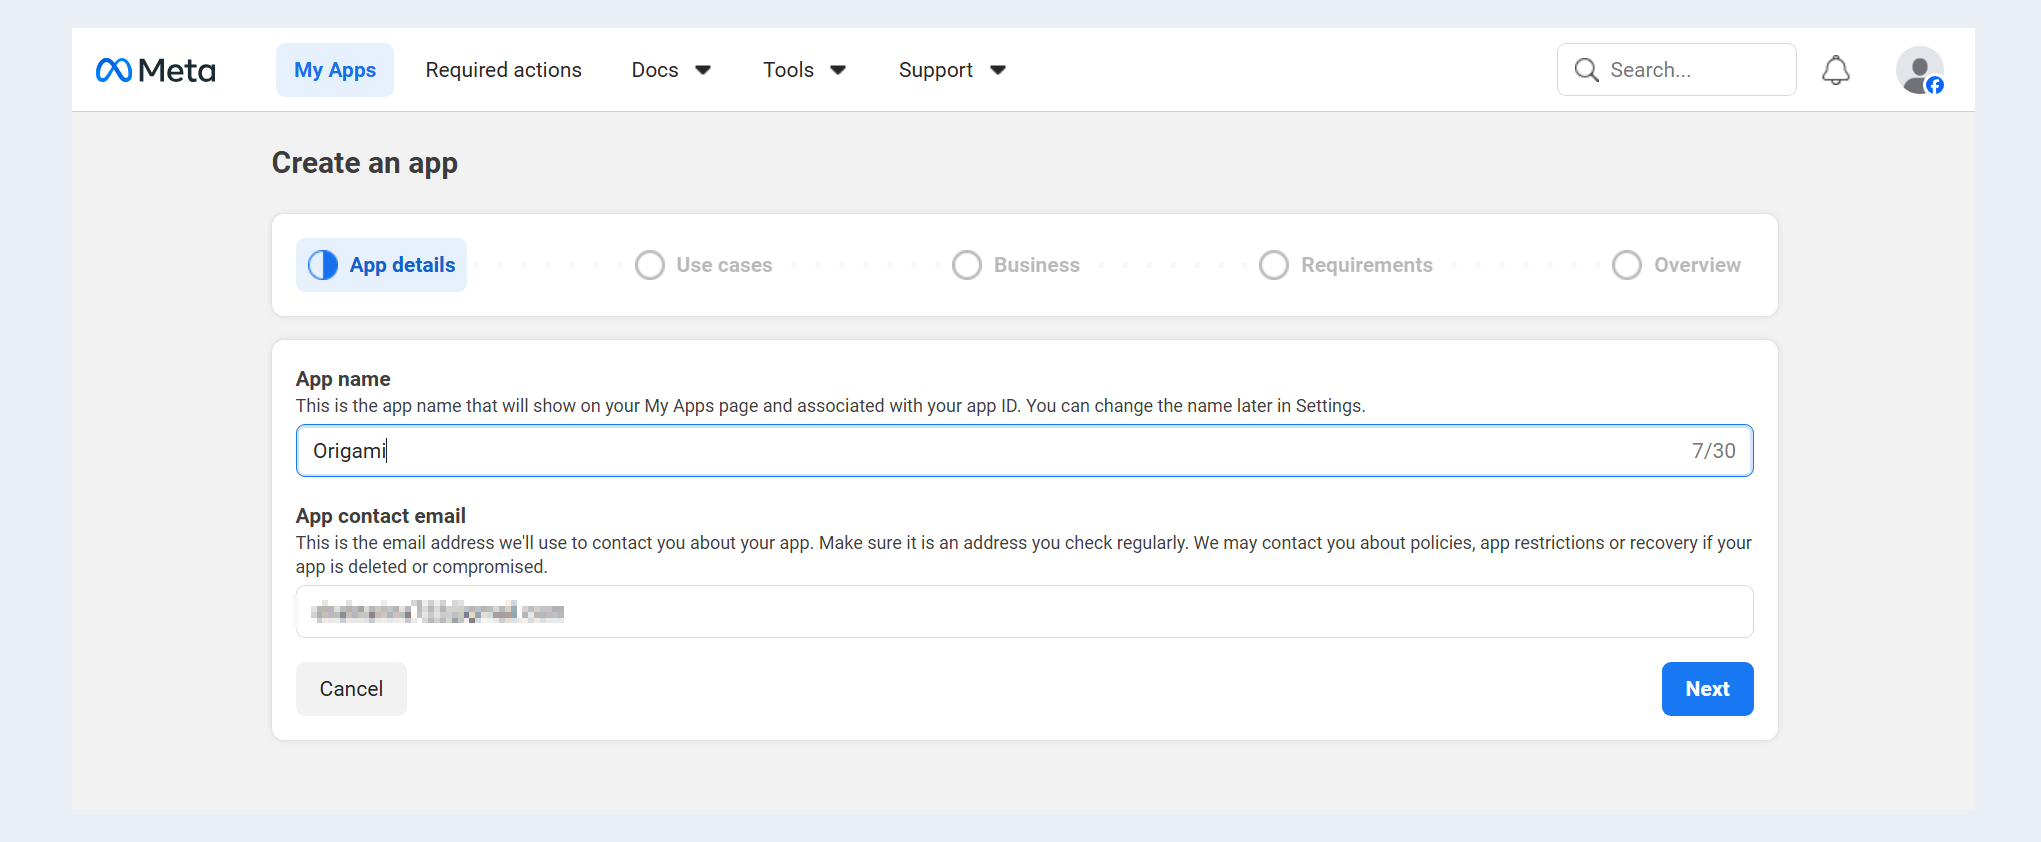Click the App details step icon
The width and height of the screenshot is (2041, 842).
323,265
